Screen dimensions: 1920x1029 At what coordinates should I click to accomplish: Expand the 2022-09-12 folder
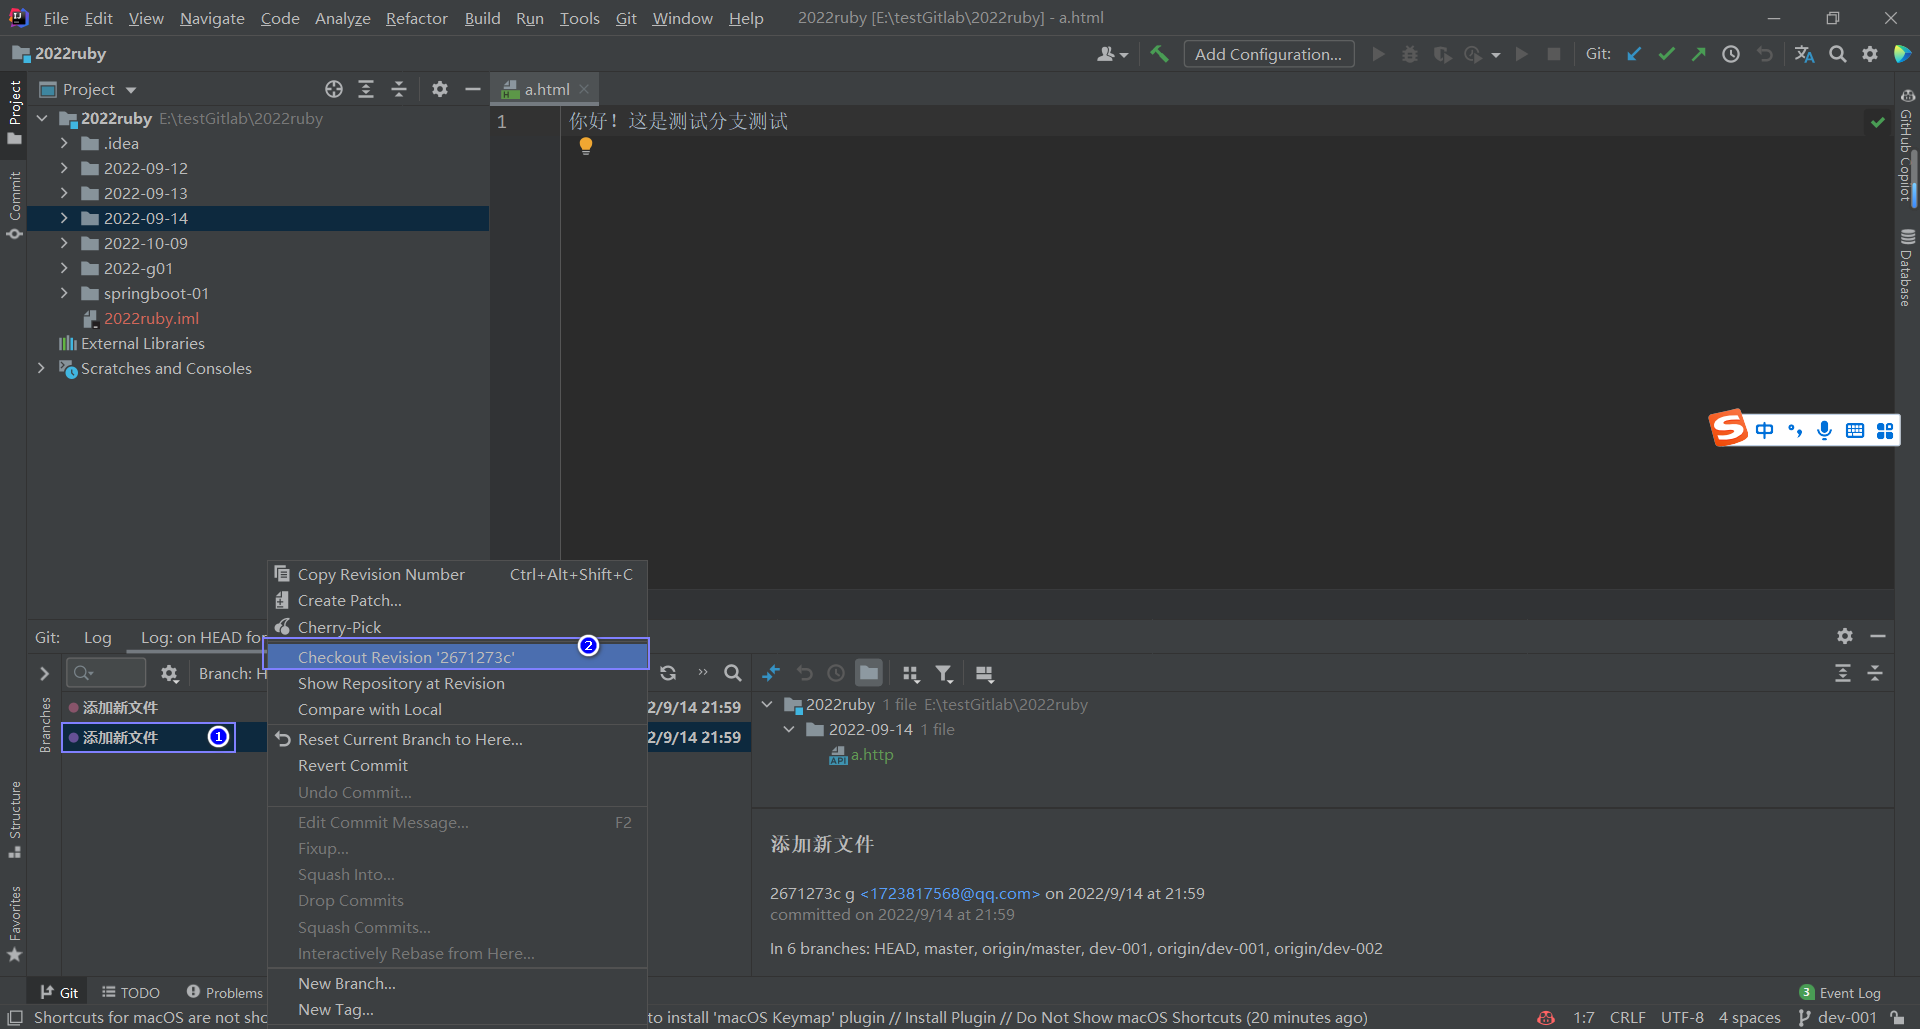64,168
